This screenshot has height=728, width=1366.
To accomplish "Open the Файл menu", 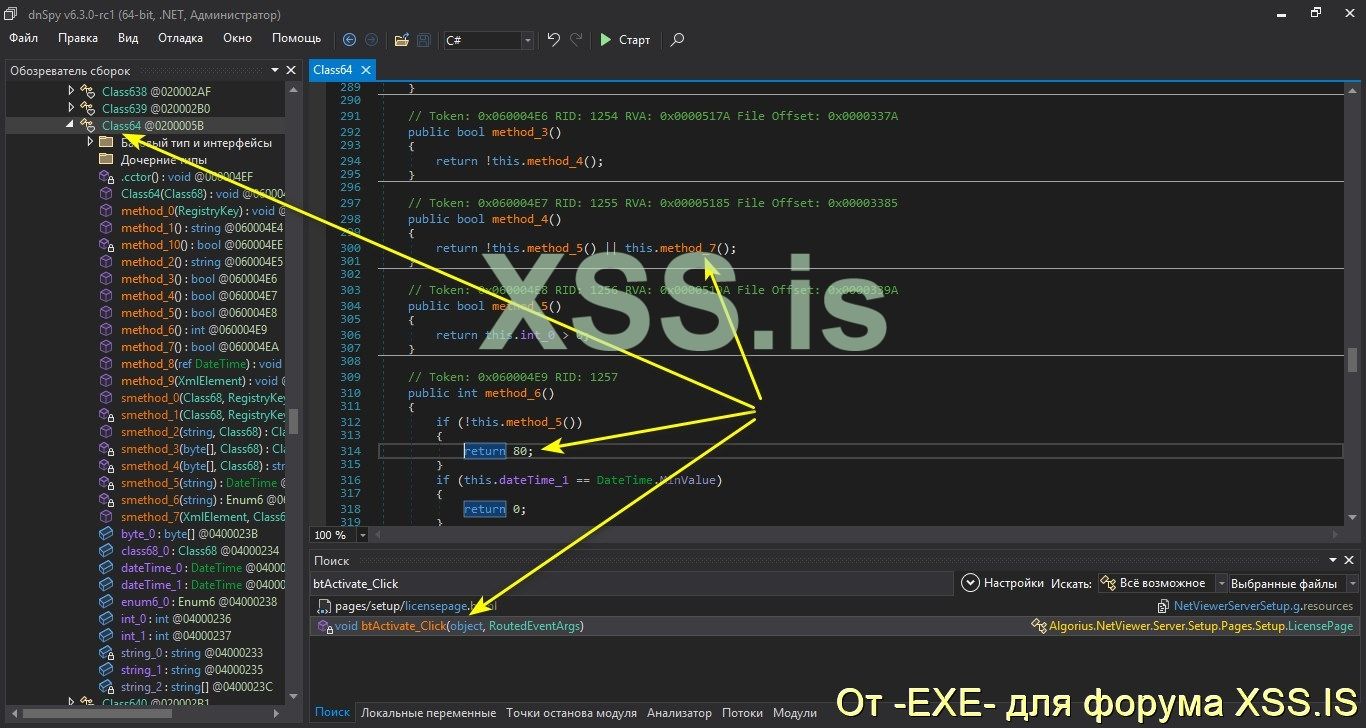I will pyautogui.click(x=24, y=38).
